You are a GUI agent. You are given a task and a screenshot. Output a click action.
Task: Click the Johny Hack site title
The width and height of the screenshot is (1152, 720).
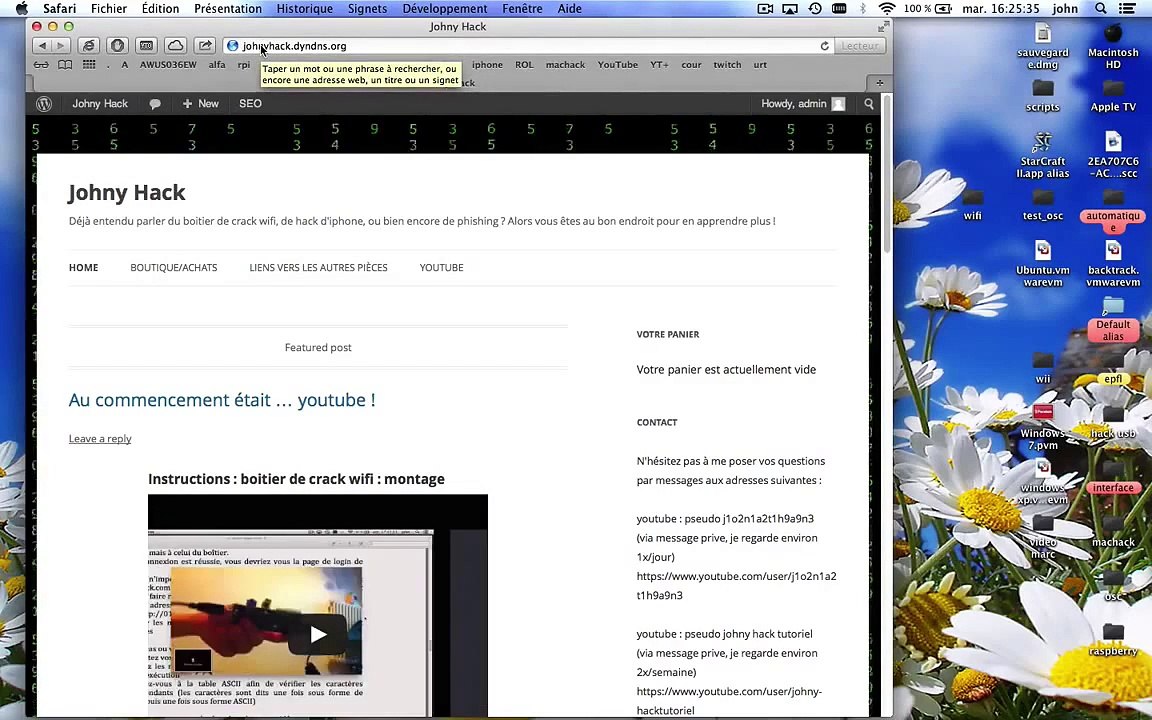[127, 192]
